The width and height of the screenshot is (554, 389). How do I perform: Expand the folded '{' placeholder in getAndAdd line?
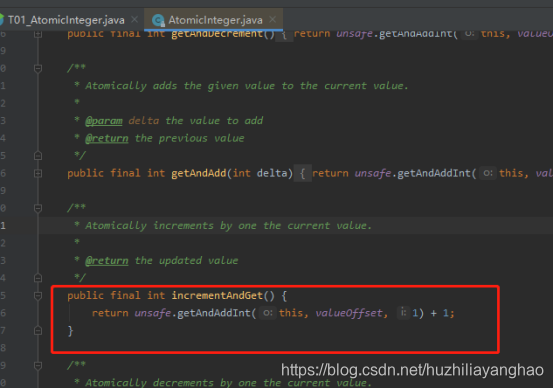[302, 173]
